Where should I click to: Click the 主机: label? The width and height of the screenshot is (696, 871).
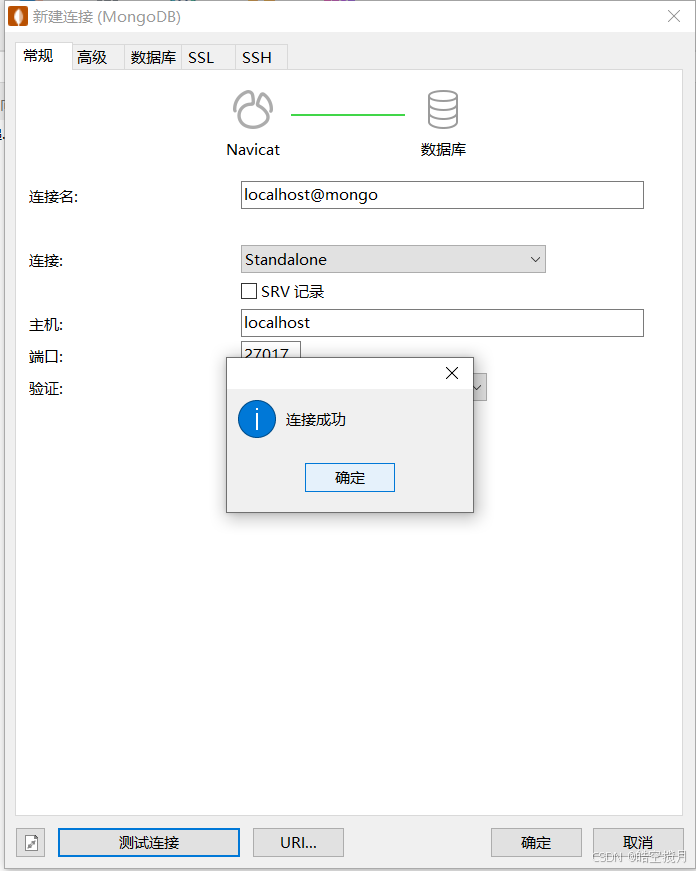pyautogui.click(x=46, y=324)
